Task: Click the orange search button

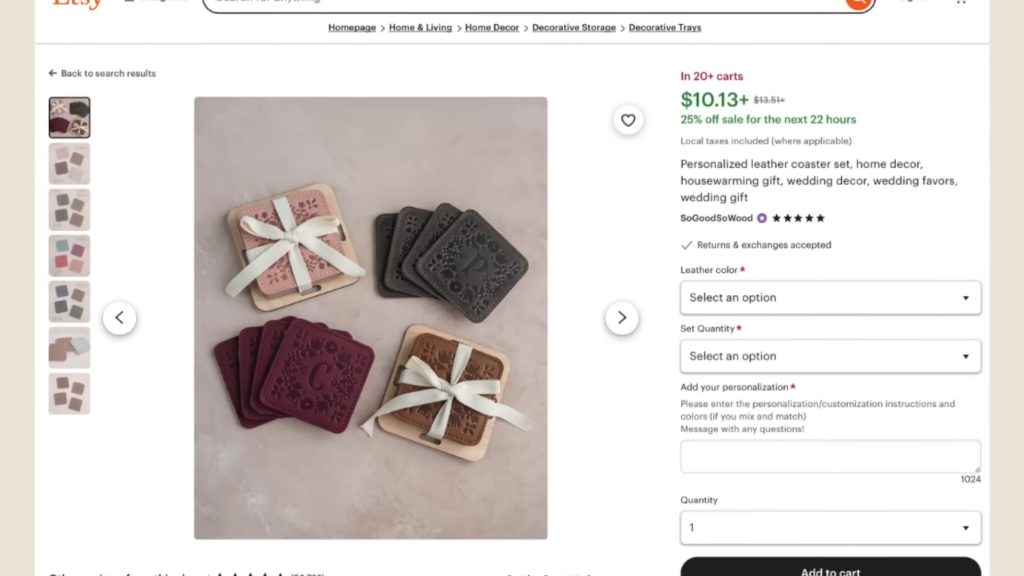Action: (x=857, y=3)
